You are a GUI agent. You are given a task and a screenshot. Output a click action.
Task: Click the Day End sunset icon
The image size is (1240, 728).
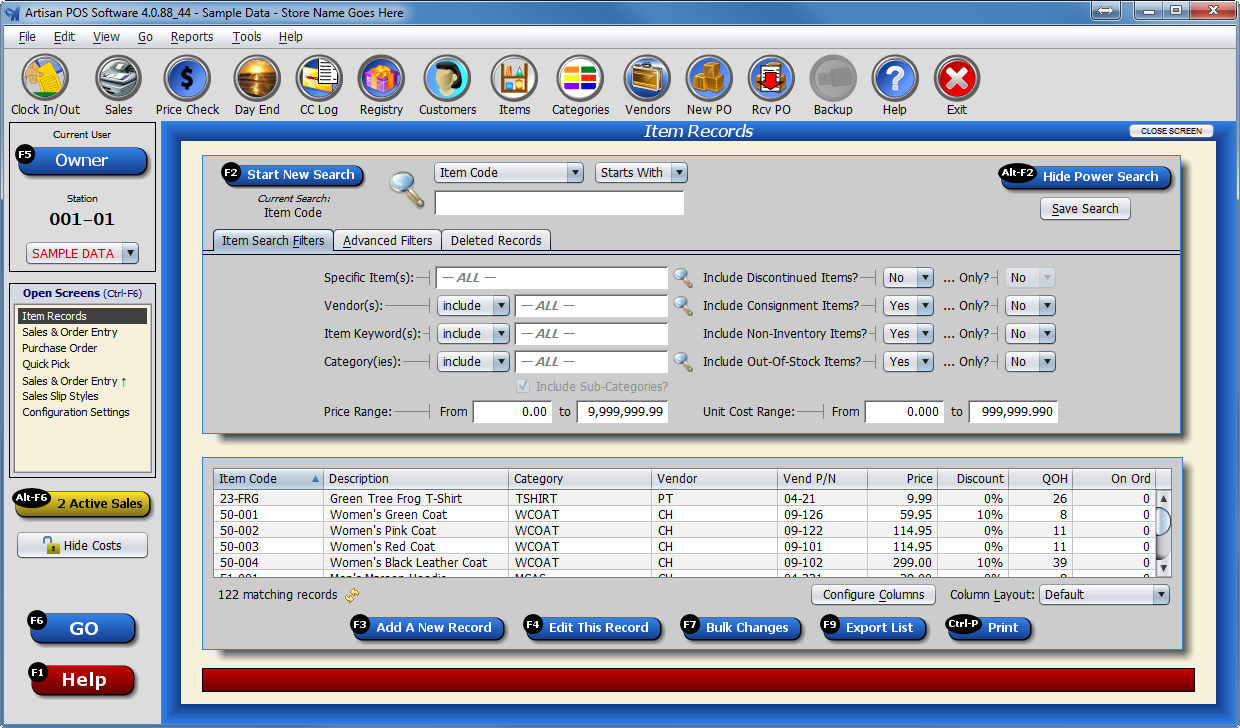point(257,78)
